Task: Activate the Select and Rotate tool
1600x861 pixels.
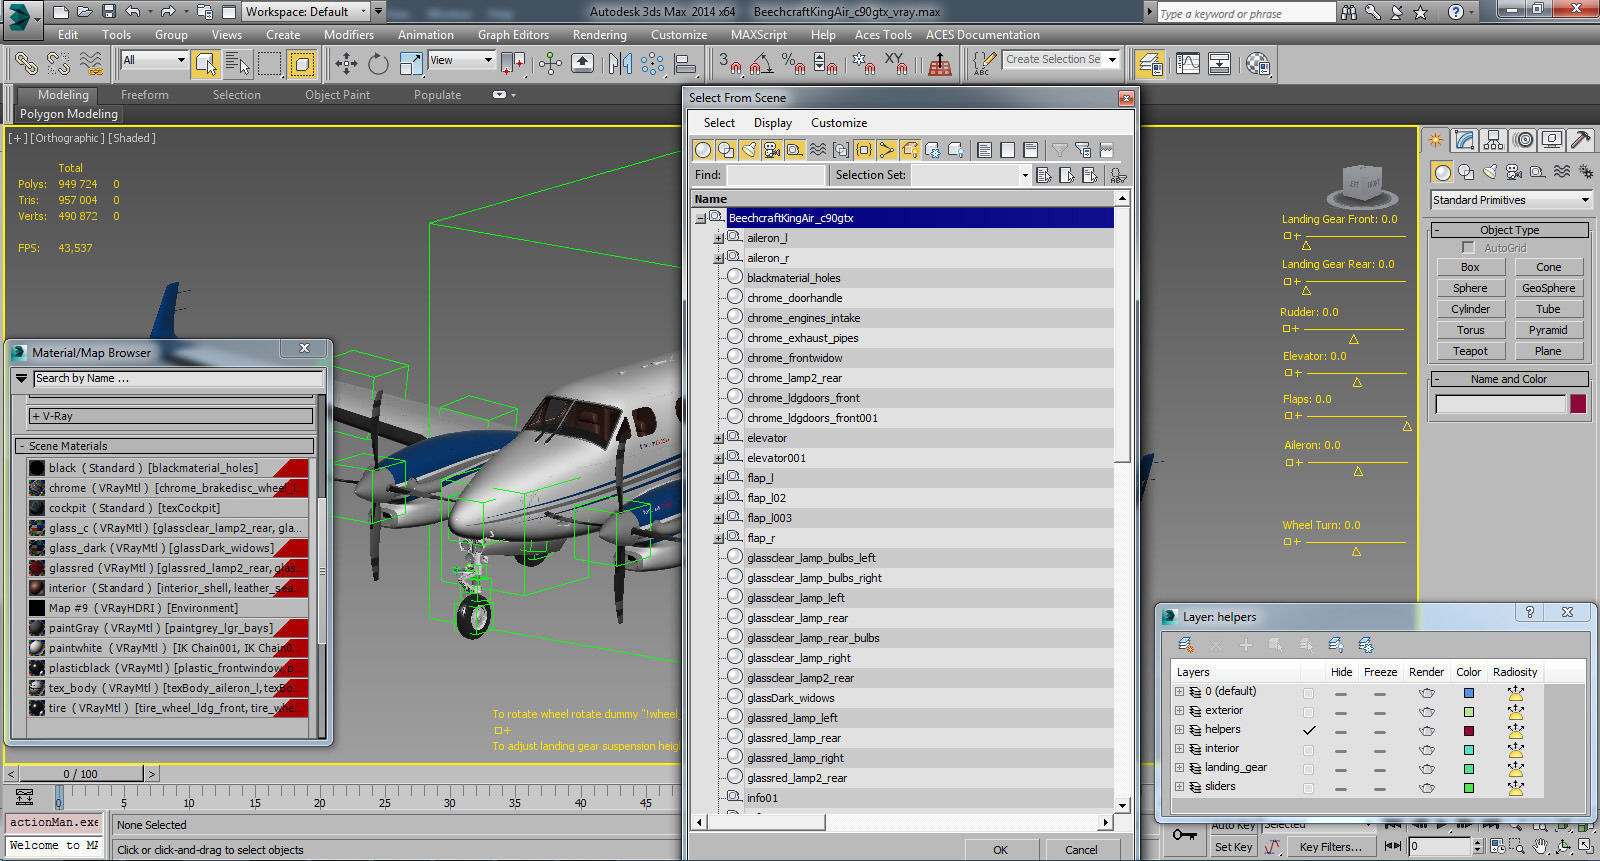Action: tap(378, 64)
